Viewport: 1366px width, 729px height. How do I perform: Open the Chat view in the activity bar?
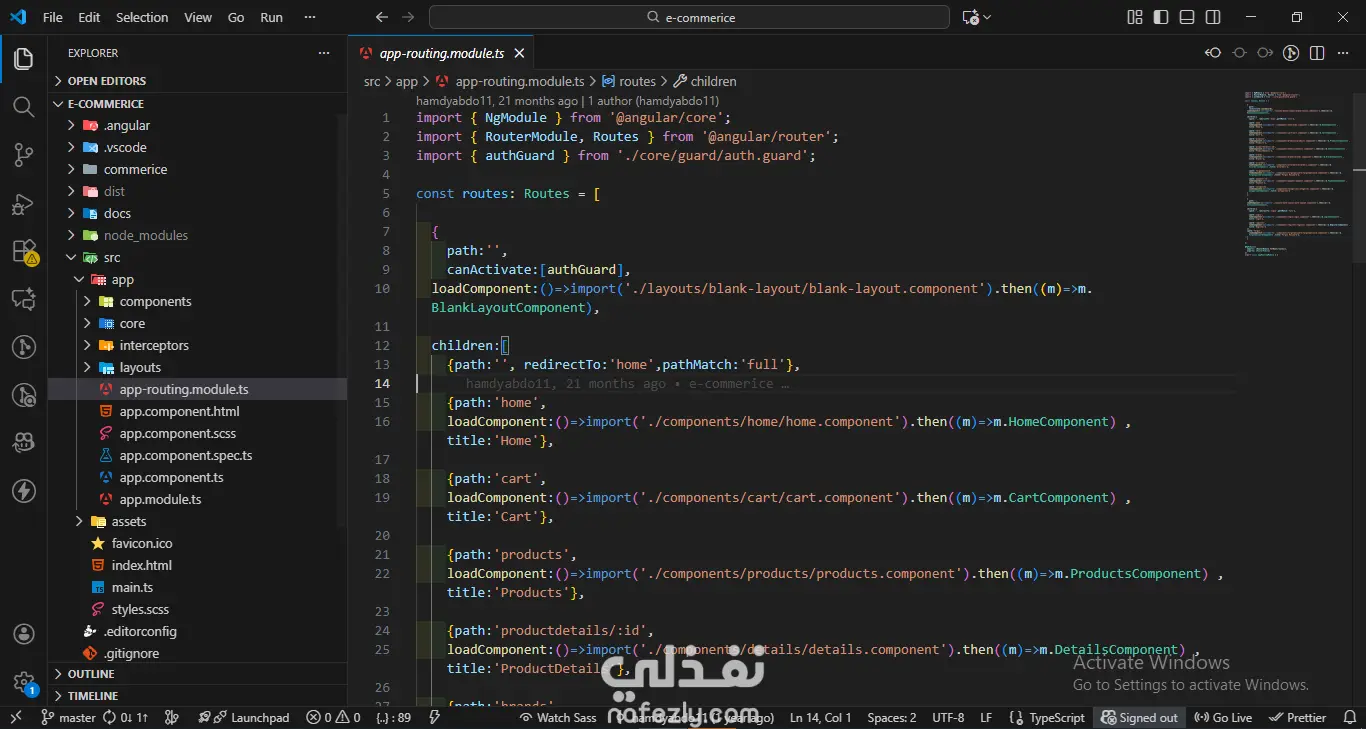[23, 299]
